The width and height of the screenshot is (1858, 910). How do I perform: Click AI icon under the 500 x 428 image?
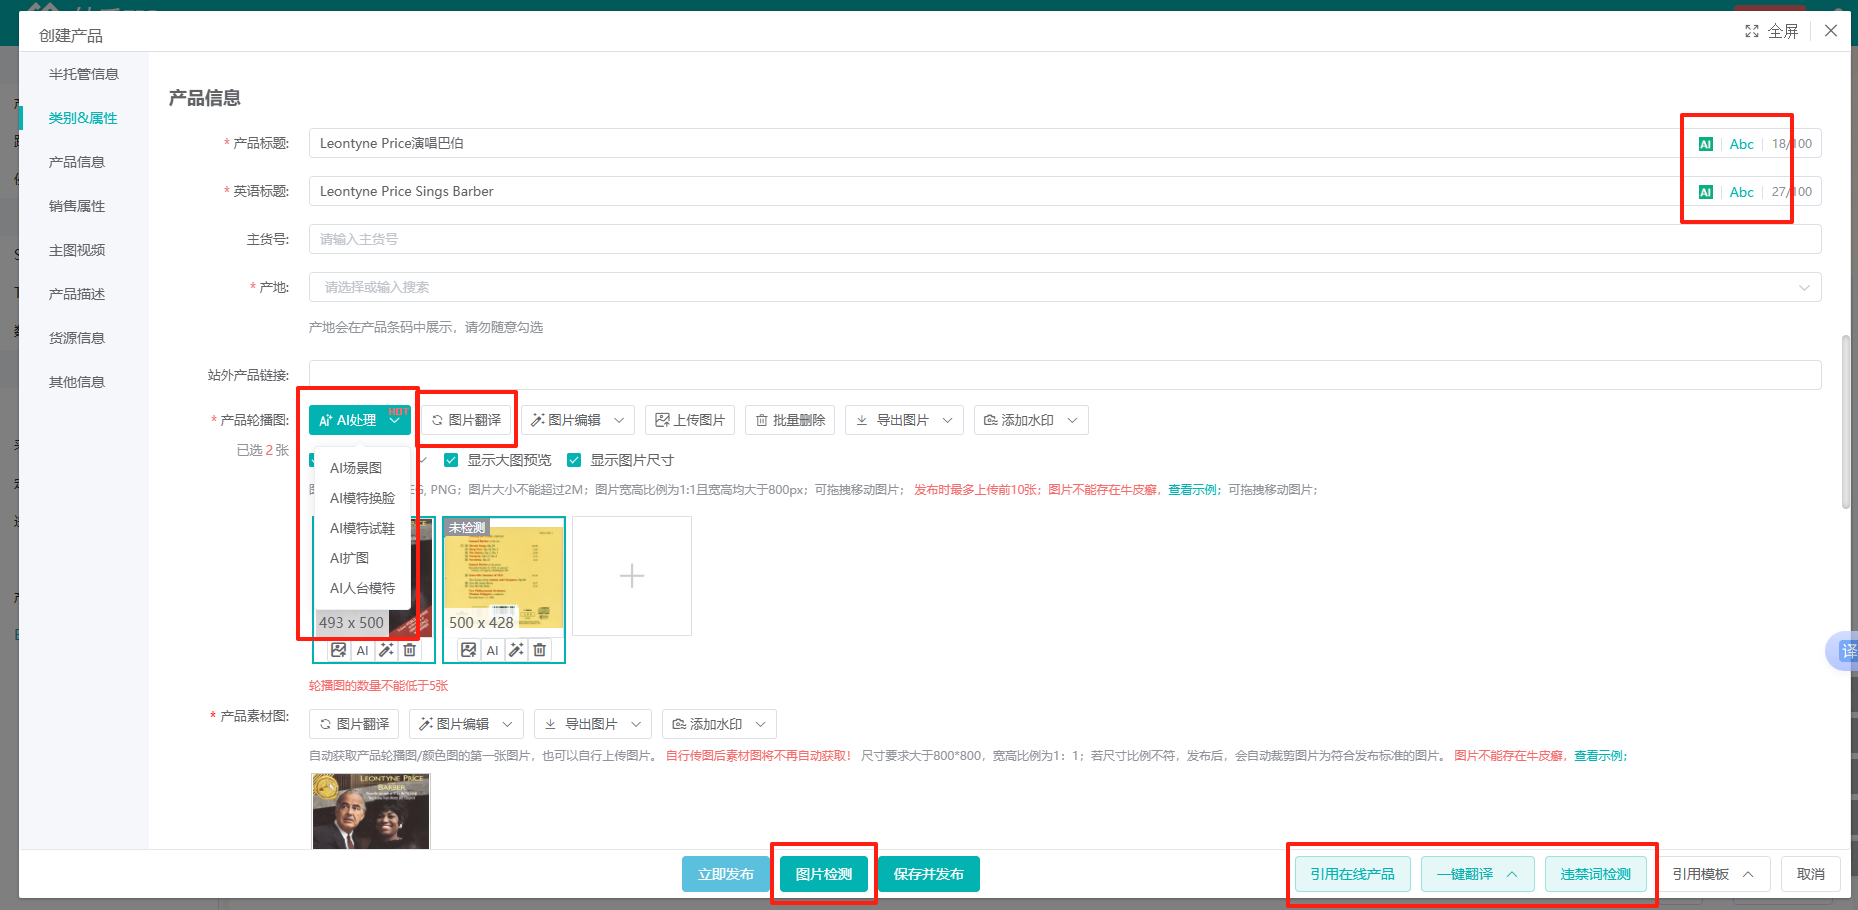tap(492, 650)
